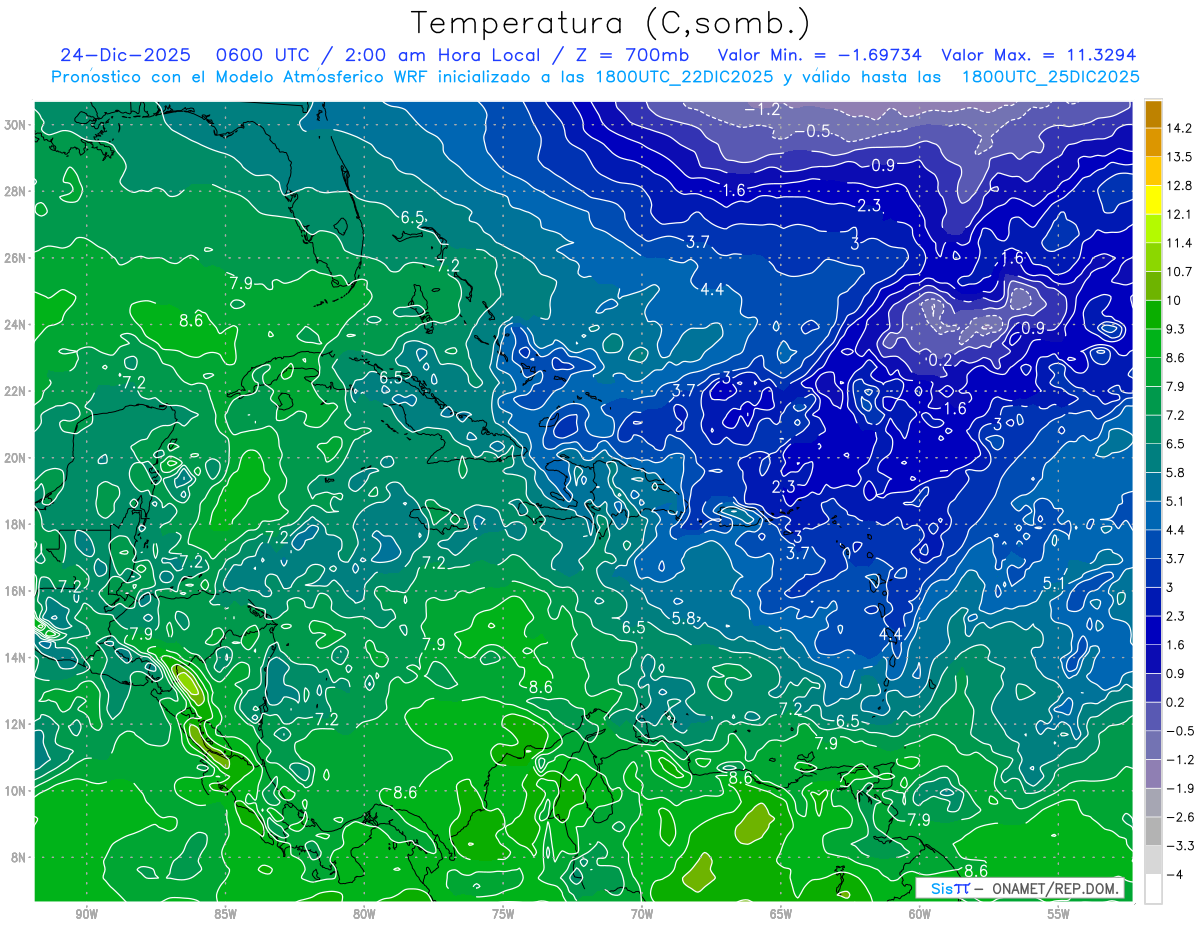Image resolution: width=1200 pixels, height=927 pixels.
Task: Click the '70W' longitude axis label
Action: click(x=642, y=914)
